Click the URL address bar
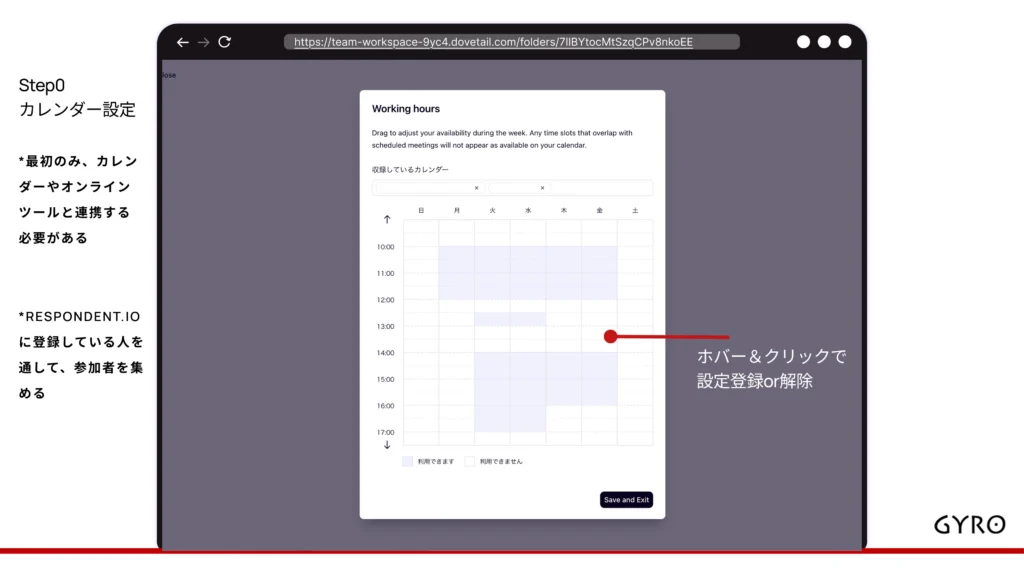 point(512,42)
